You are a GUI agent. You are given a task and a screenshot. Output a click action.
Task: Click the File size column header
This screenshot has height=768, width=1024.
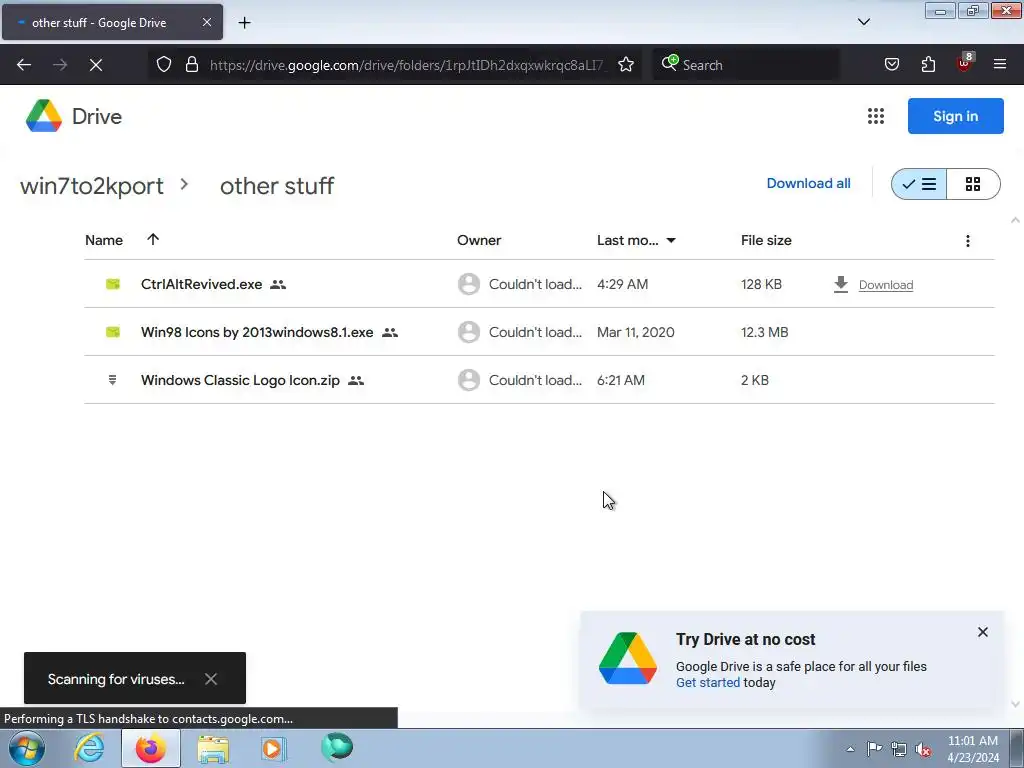[x=765, y=240]
